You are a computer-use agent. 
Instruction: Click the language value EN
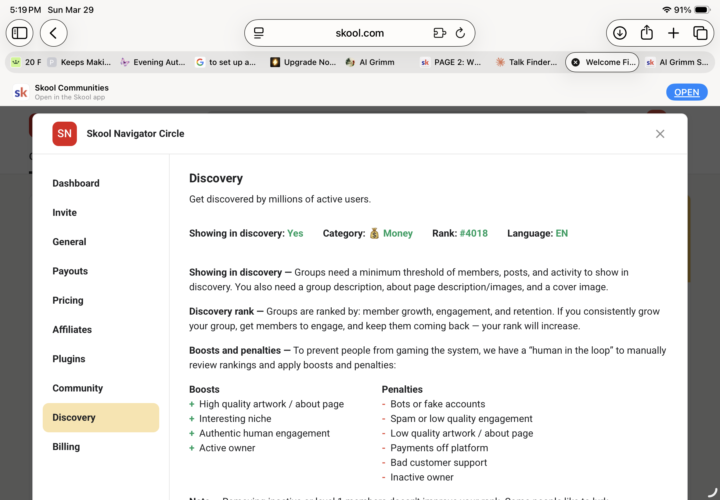pyautogui.click(x=562, y=233)
